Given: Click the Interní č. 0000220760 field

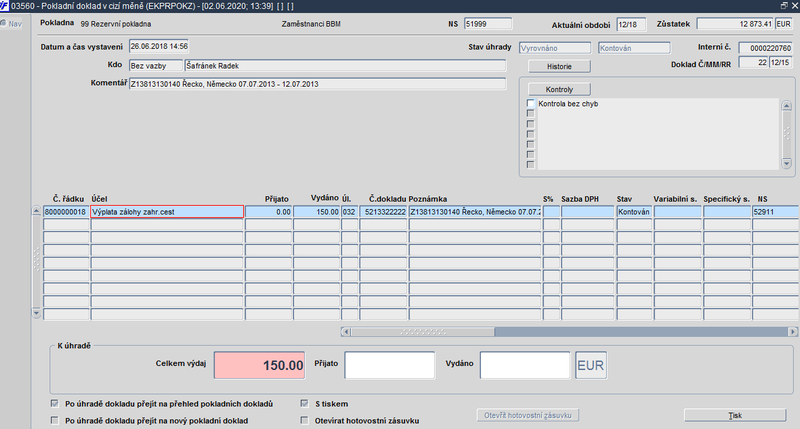Looking at the screenshot, I should (765, 48).
